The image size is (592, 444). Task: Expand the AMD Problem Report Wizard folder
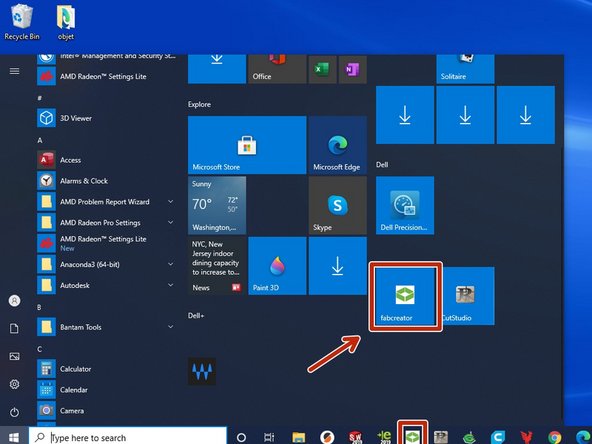[x=106, y=202]
